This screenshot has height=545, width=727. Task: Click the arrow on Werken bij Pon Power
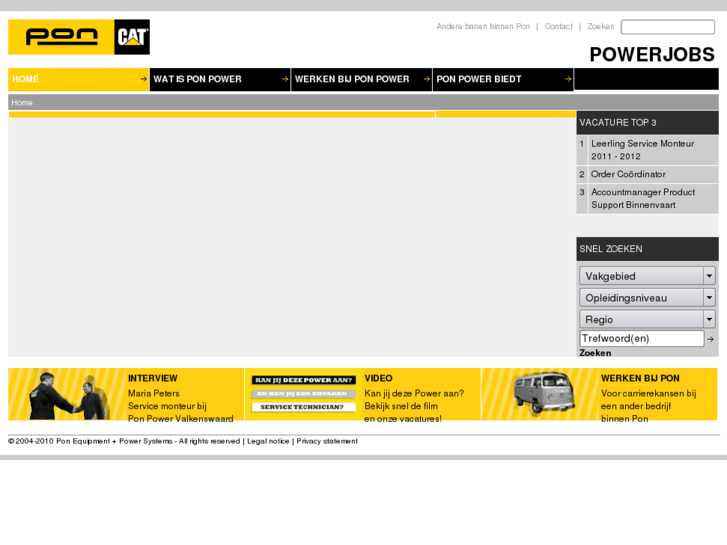coord(427,79)
